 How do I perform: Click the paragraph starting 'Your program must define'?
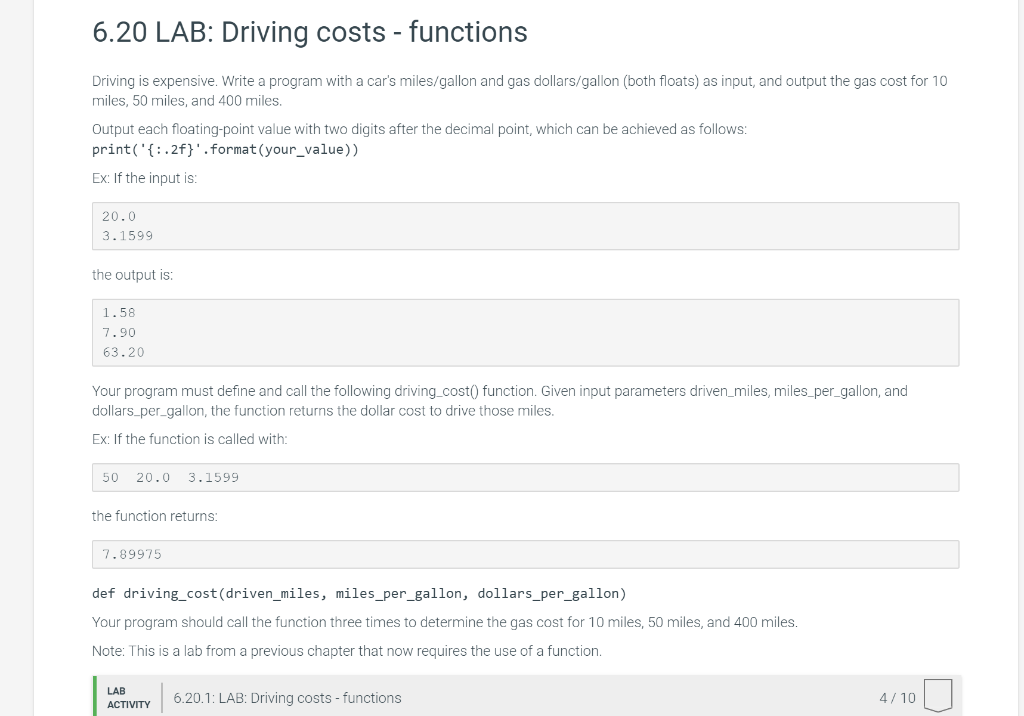(500, 401)
